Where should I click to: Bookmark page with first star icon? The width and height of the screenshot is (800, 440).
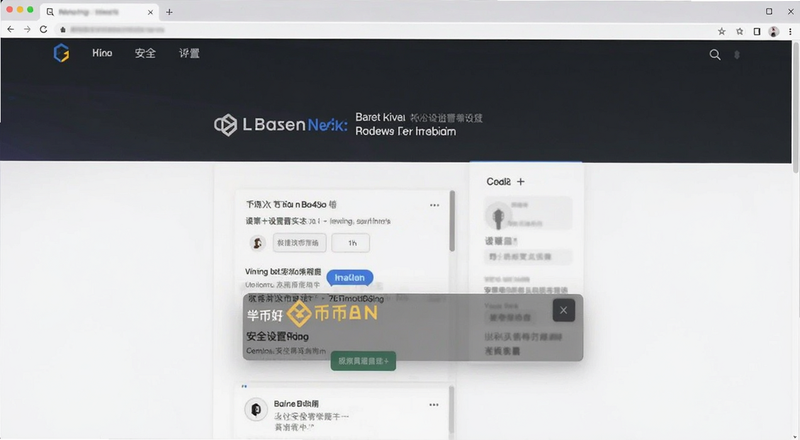721,31
